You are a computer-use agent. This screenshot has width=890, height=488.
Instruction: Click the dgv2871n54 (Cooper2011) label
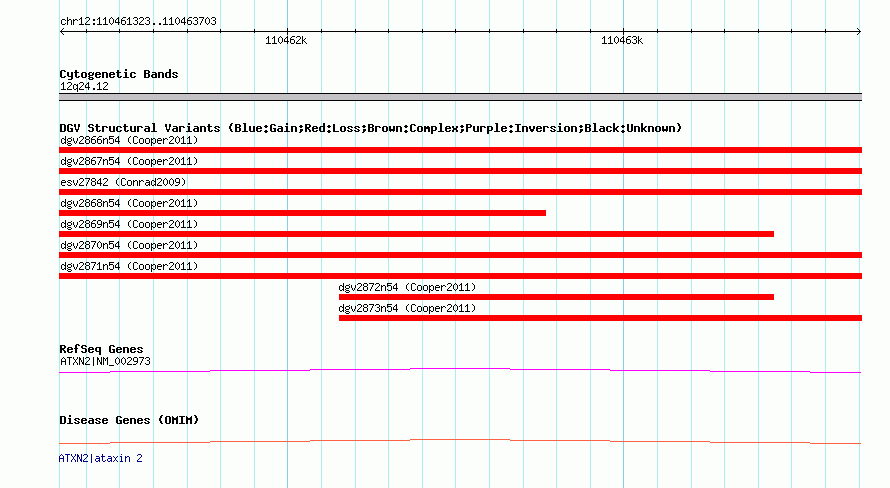pos(129,266)
